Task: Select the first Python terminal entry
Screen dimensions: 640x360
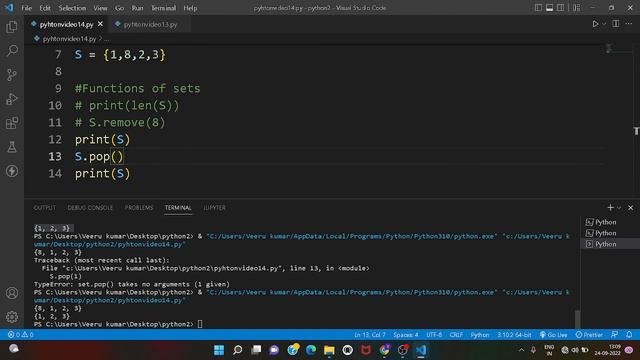Action: (610, 222)
